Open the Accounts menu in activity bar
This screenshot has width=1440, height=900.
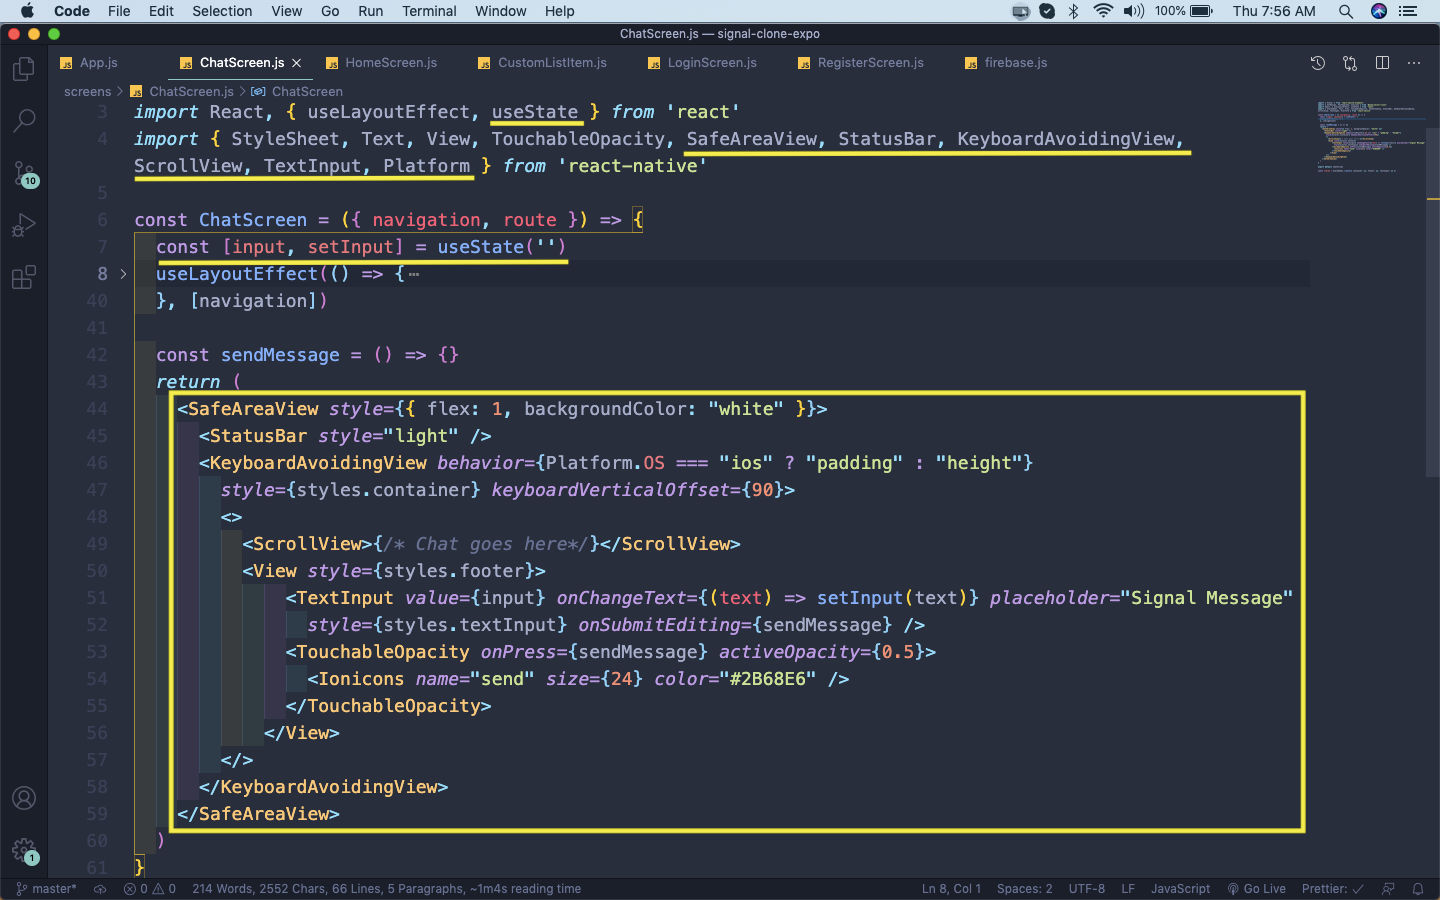[x=24, y=798]
